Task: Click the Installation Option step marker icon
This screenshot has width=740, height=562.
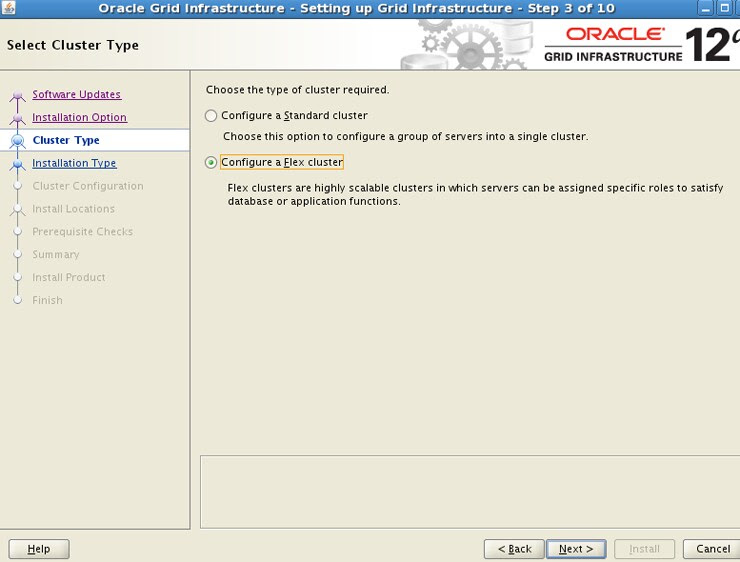Action: 17,118
